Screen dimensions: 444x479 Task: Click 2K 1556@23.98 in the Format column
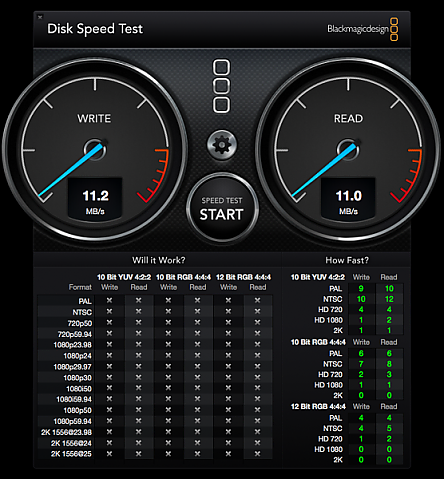66,432
